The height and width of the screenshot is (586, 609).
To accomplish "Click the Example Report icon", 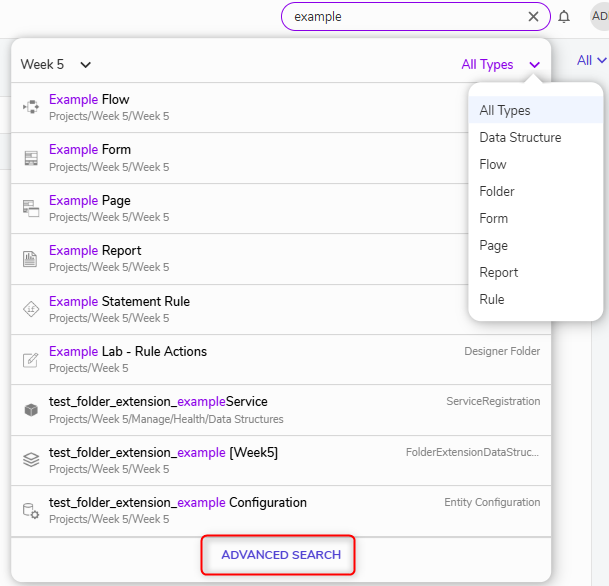I will (30, 259).
